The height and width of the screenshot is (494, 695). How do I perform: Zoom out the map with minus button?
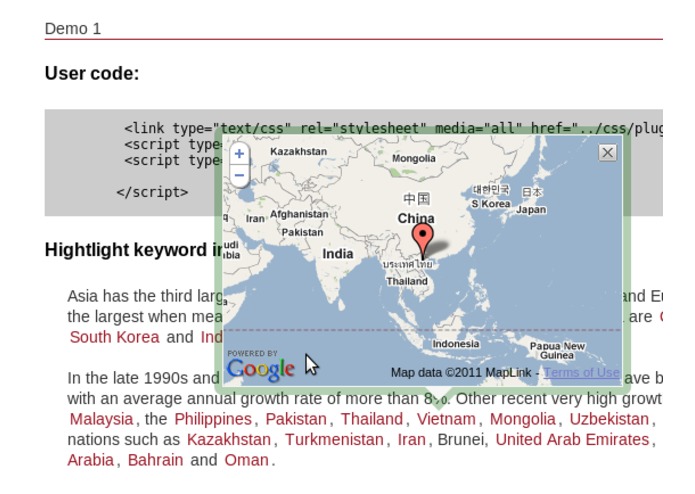click(x=239, y=175)
